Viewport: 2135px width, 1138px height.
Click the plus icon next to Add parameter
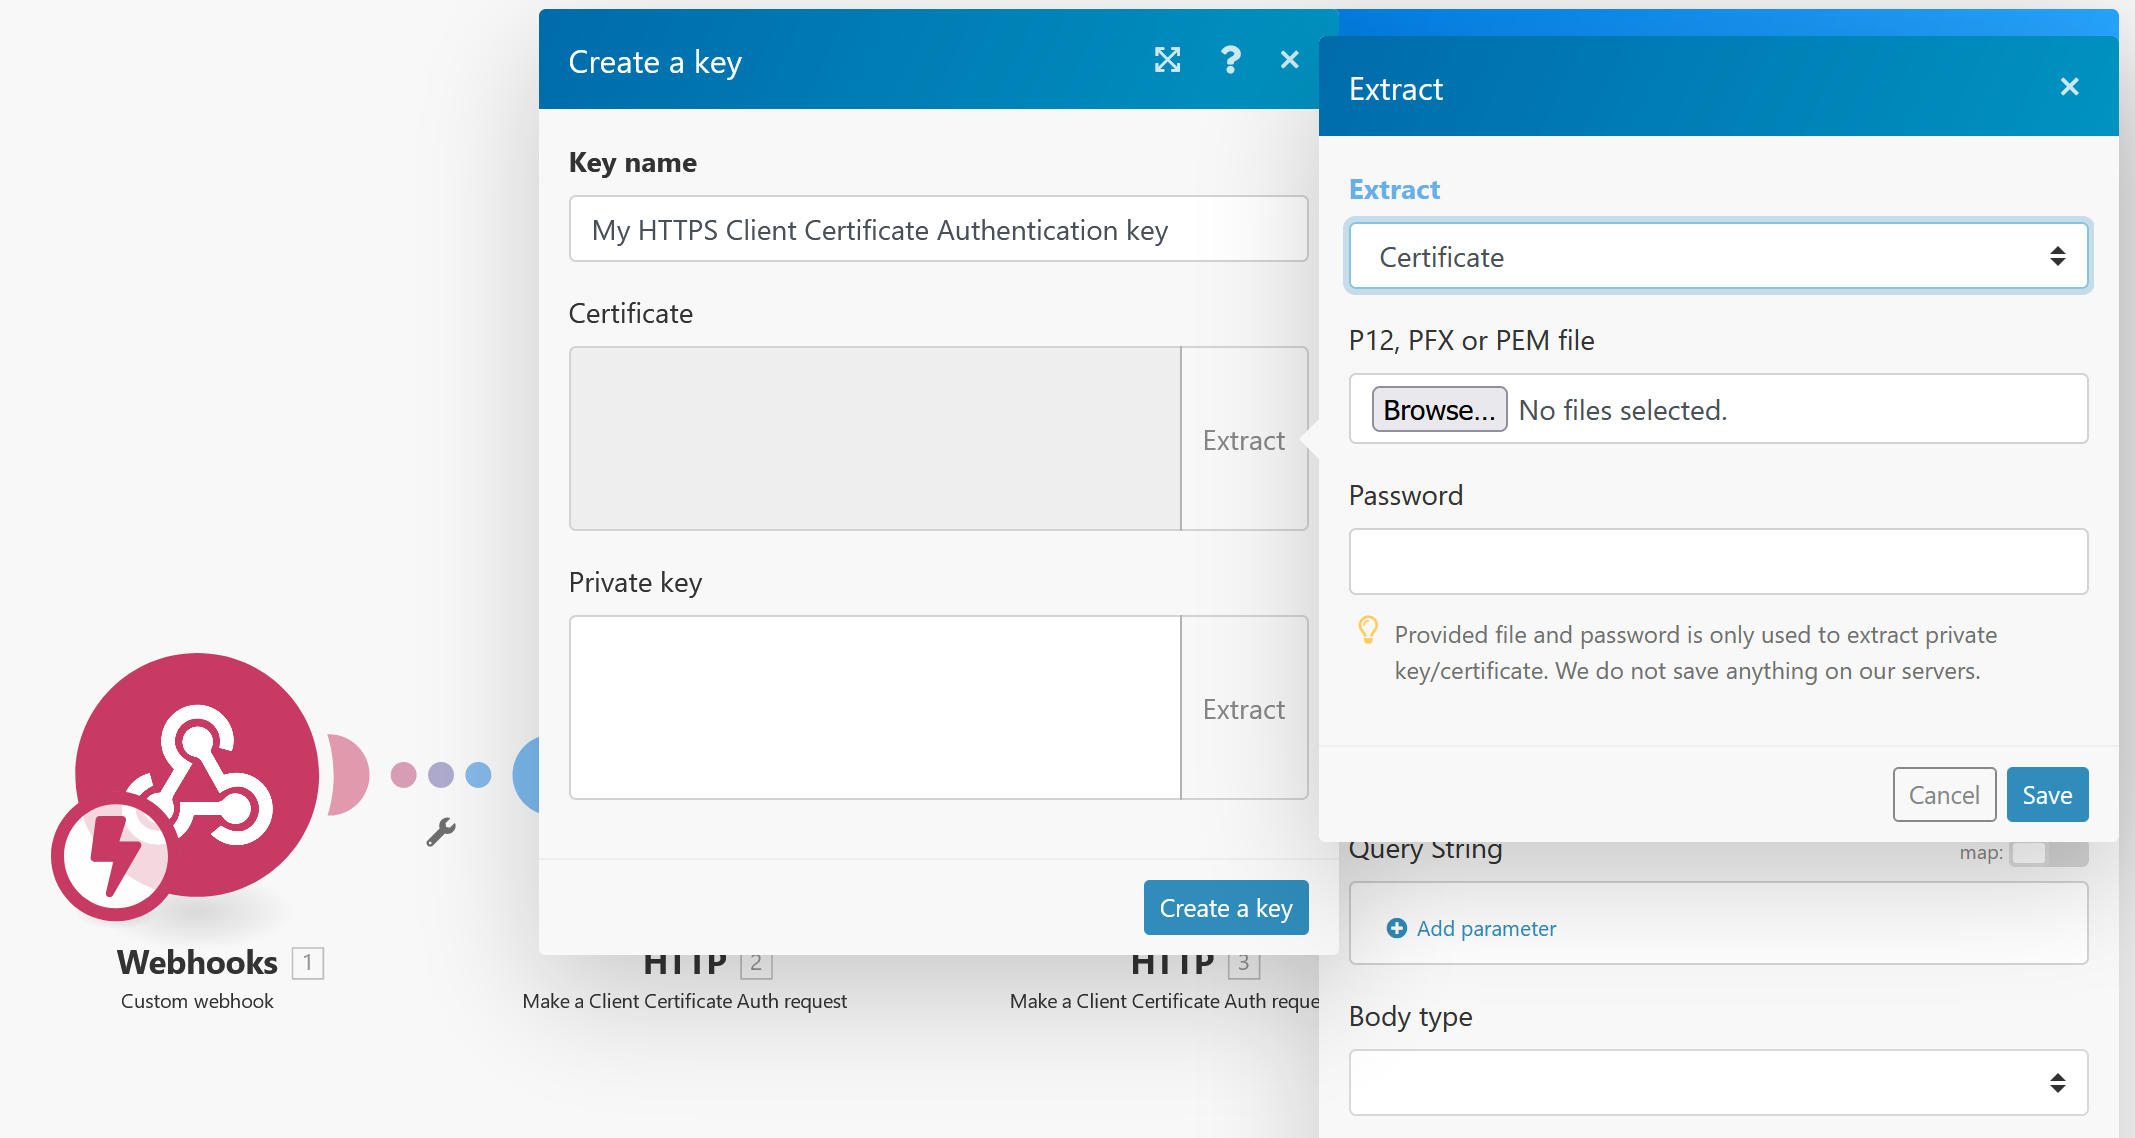pos(1396,928)
